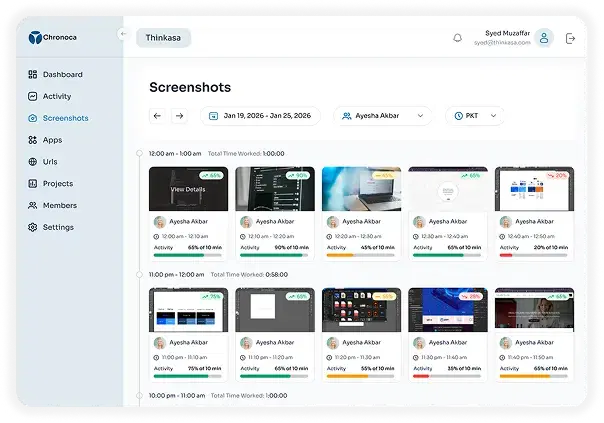Open Apps menu item
604x423 pixels.
(x=45, y=140)
